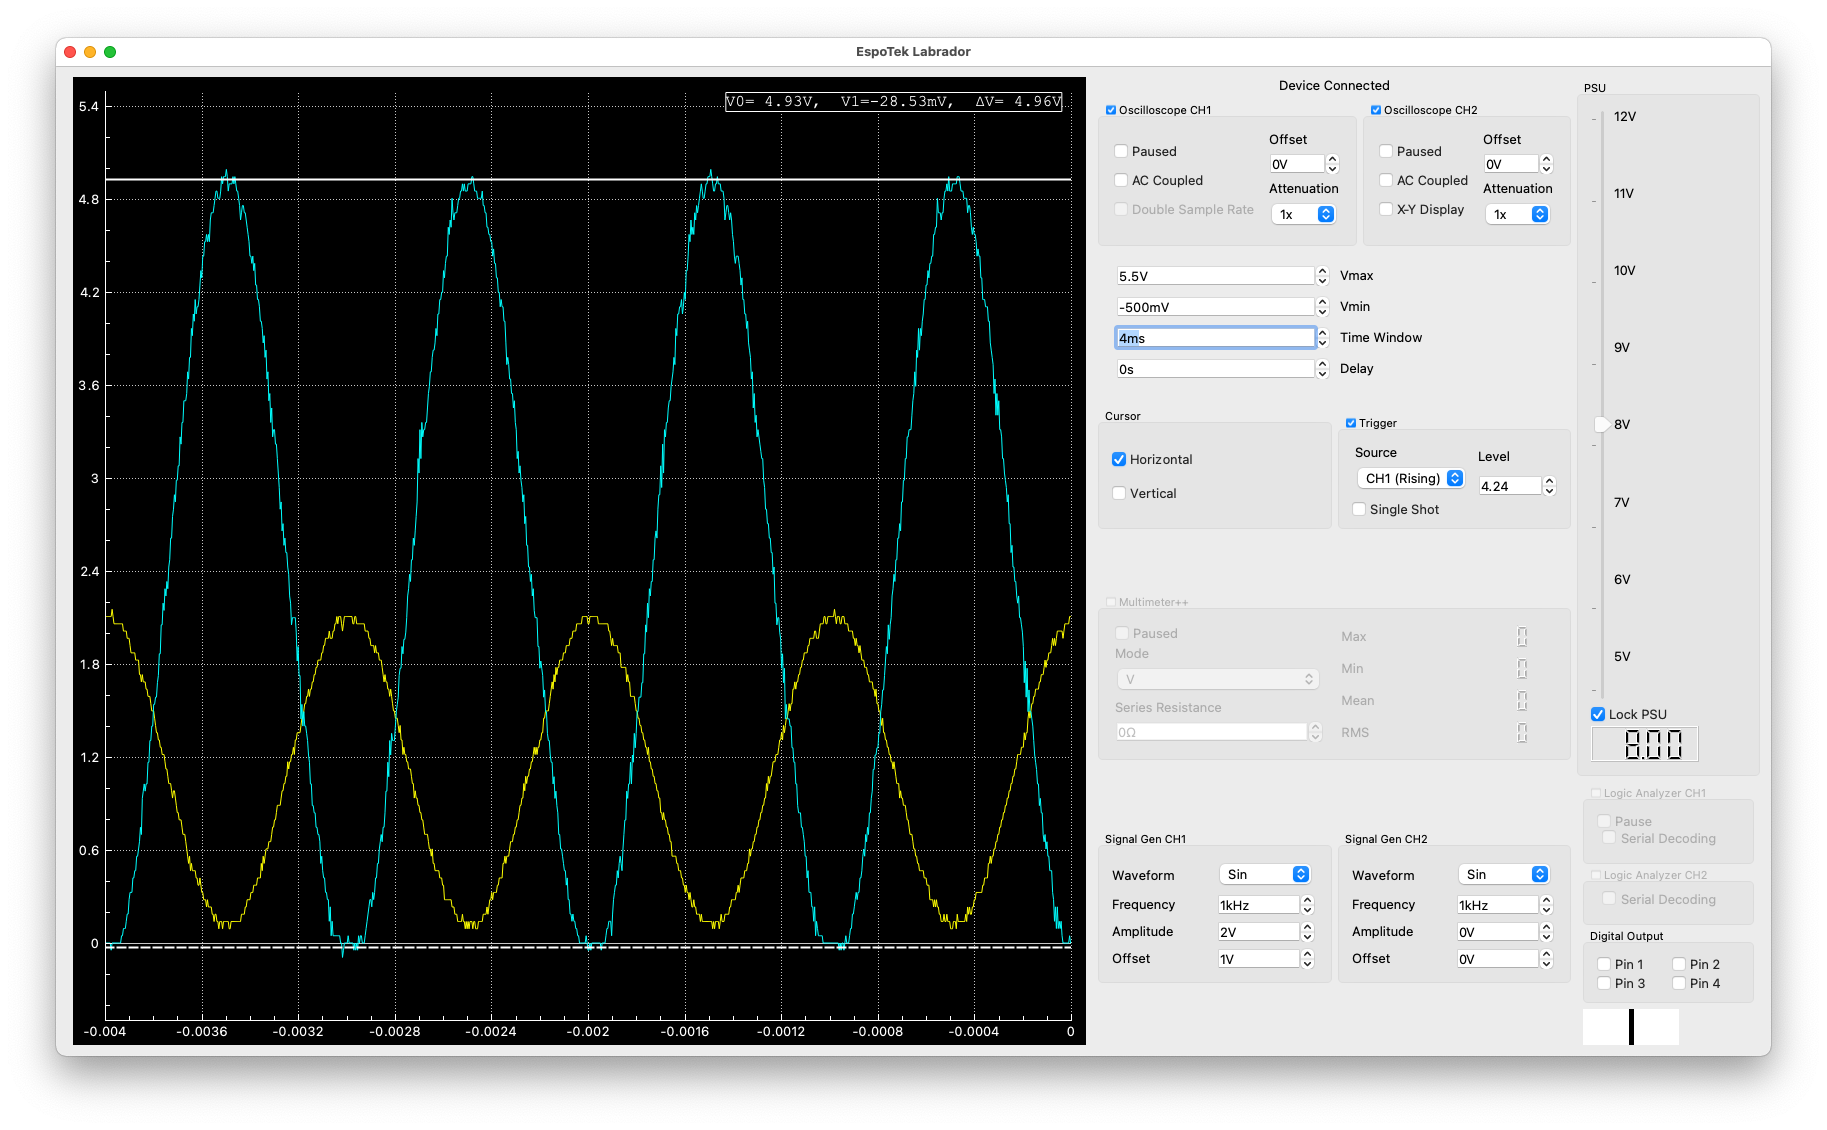Click Signal Gen CH2 Amplitude stepper
The height and width of the screenshot is (1130, 1827).
click(1546, 932)
